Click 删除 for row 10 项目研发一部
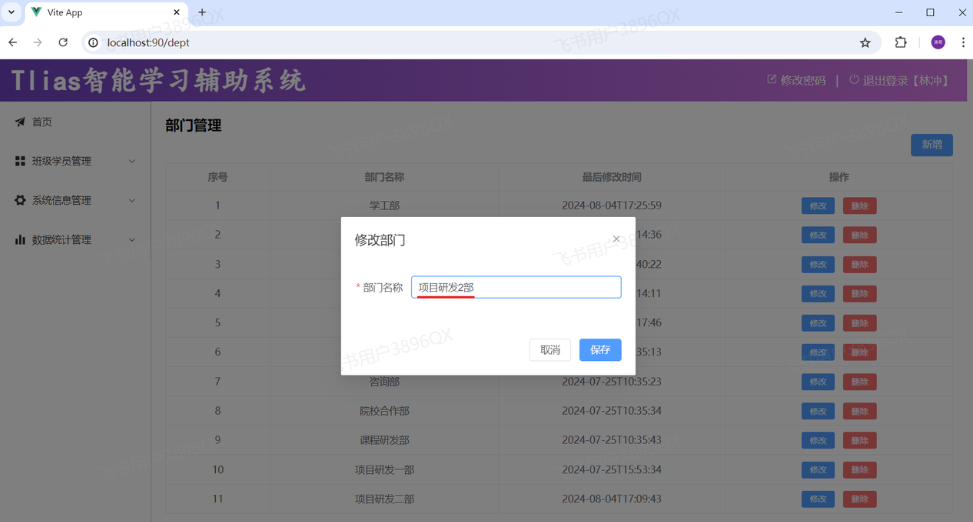Image resolution: width=973 pixels, height=522 pixels. coord(859,470)
